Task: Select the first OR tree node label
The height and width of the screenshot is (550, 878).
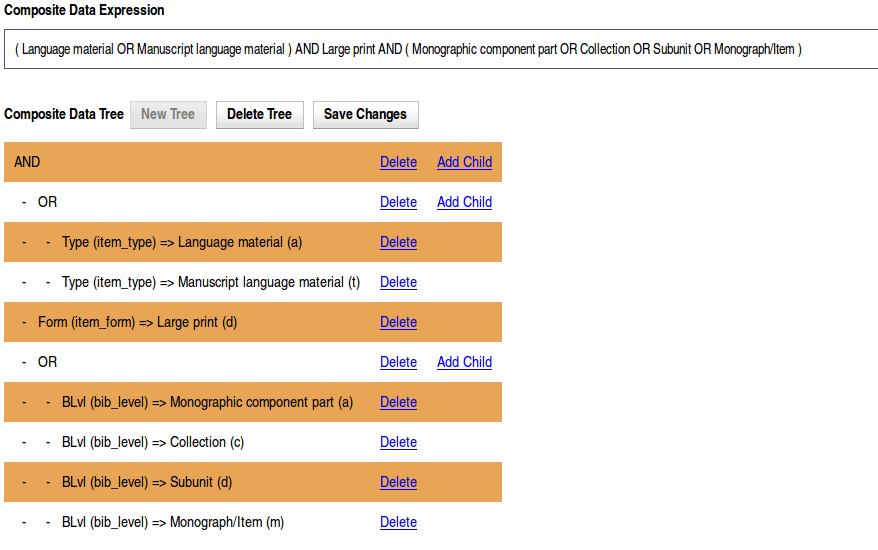Action: click(47, 202)
